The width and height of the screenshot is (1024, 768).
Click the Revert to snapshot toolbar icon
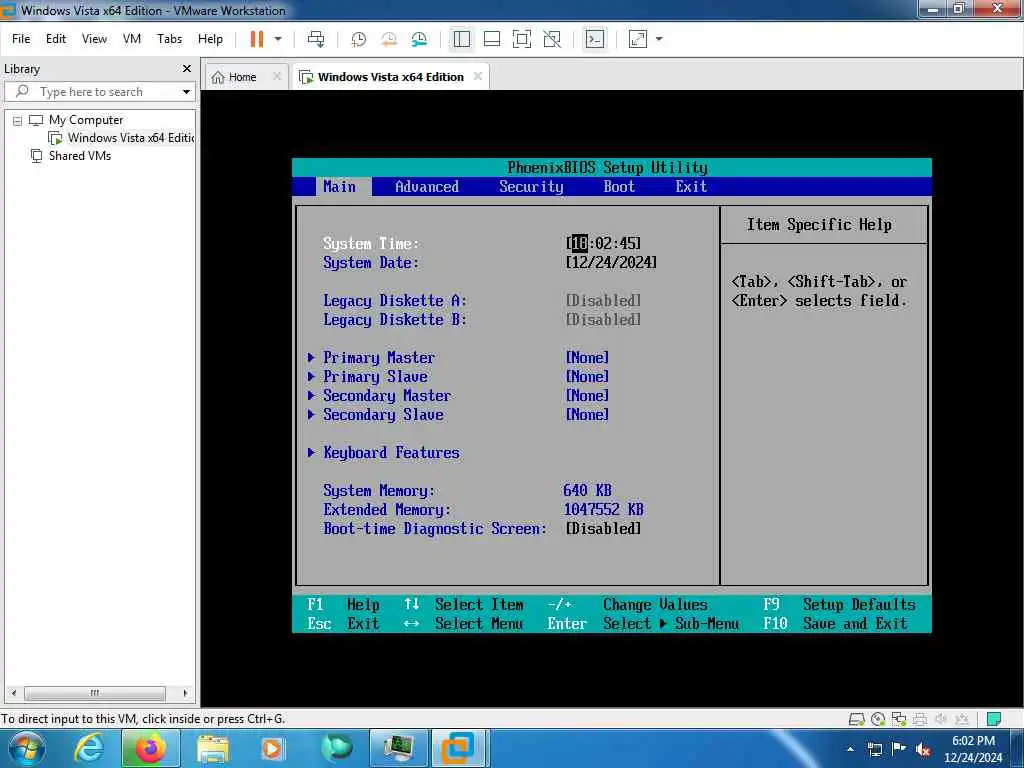click(389, 39)
